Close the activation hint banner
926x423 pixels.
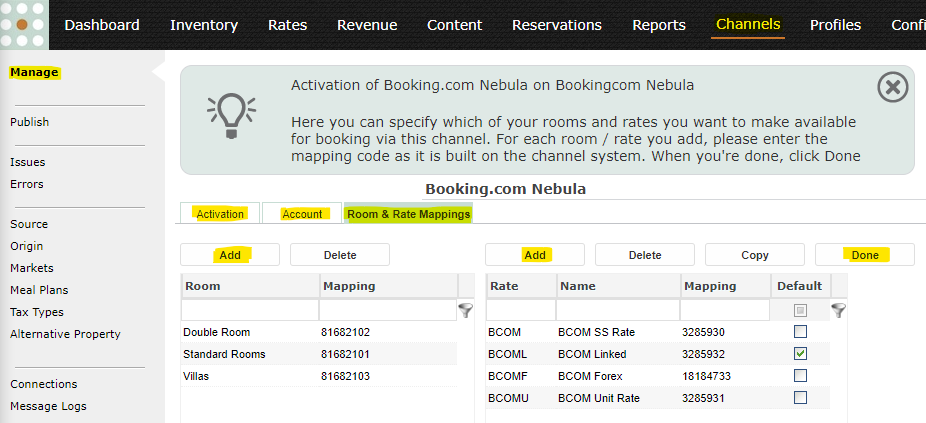893,88
